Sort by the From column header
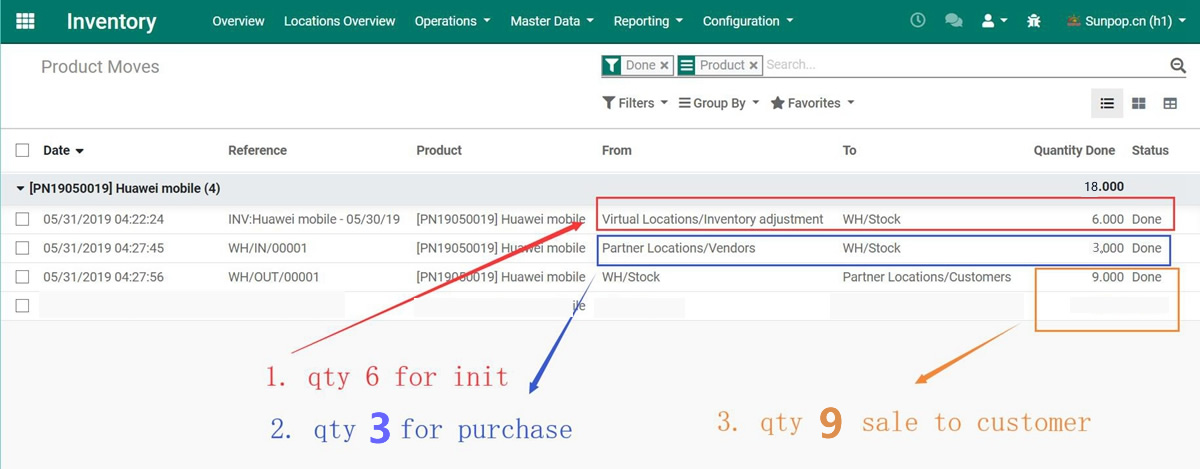1200x469 pixels. tap(617, 150)
